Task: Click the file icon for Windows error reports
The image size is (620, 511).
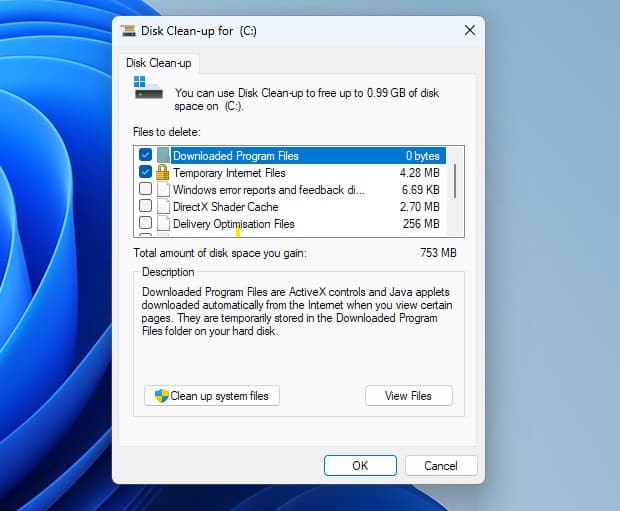Action: click(163, 189)
